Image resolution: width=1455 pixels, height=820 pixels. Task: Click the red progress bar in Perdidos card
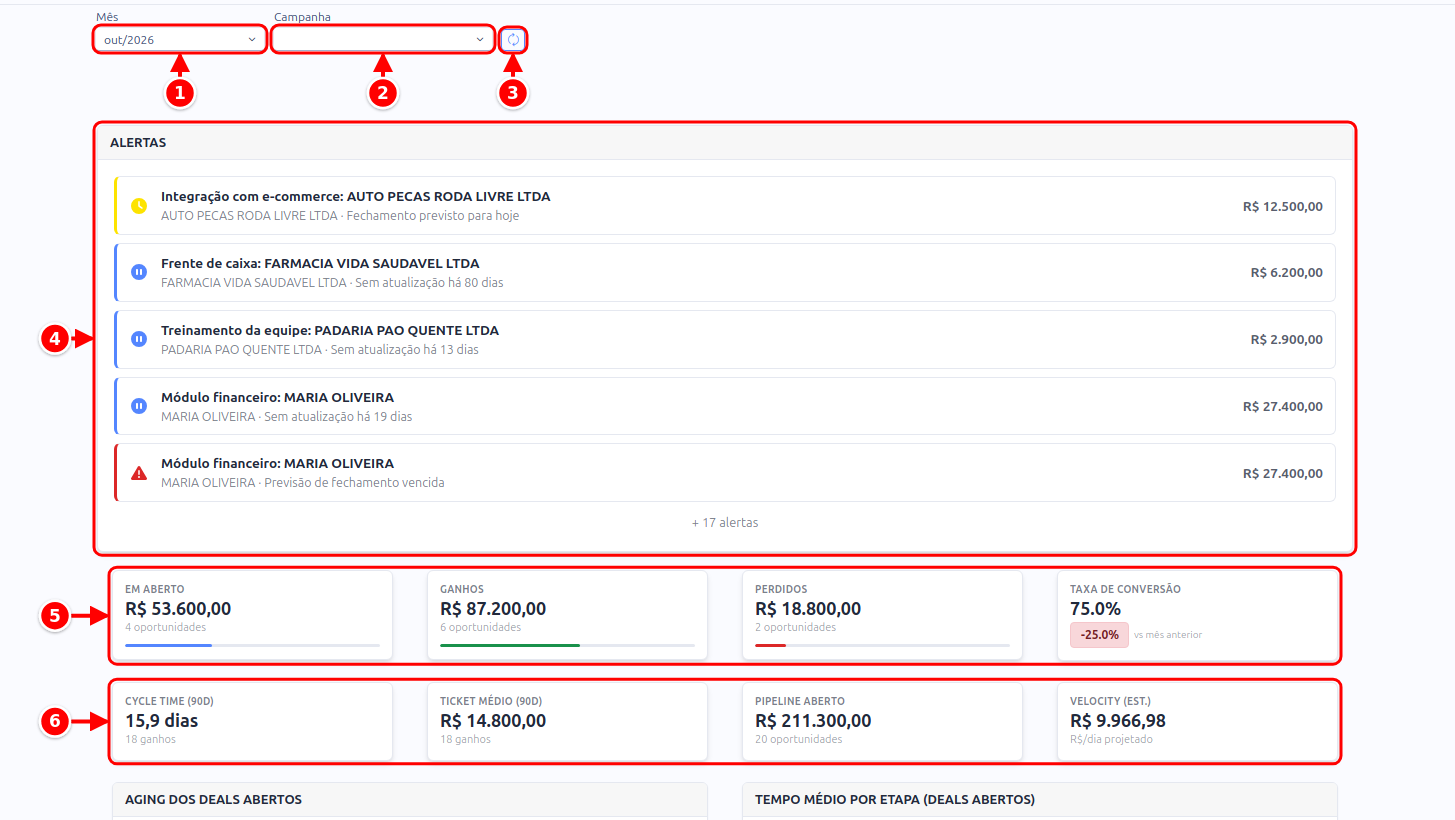pos(770,646)
